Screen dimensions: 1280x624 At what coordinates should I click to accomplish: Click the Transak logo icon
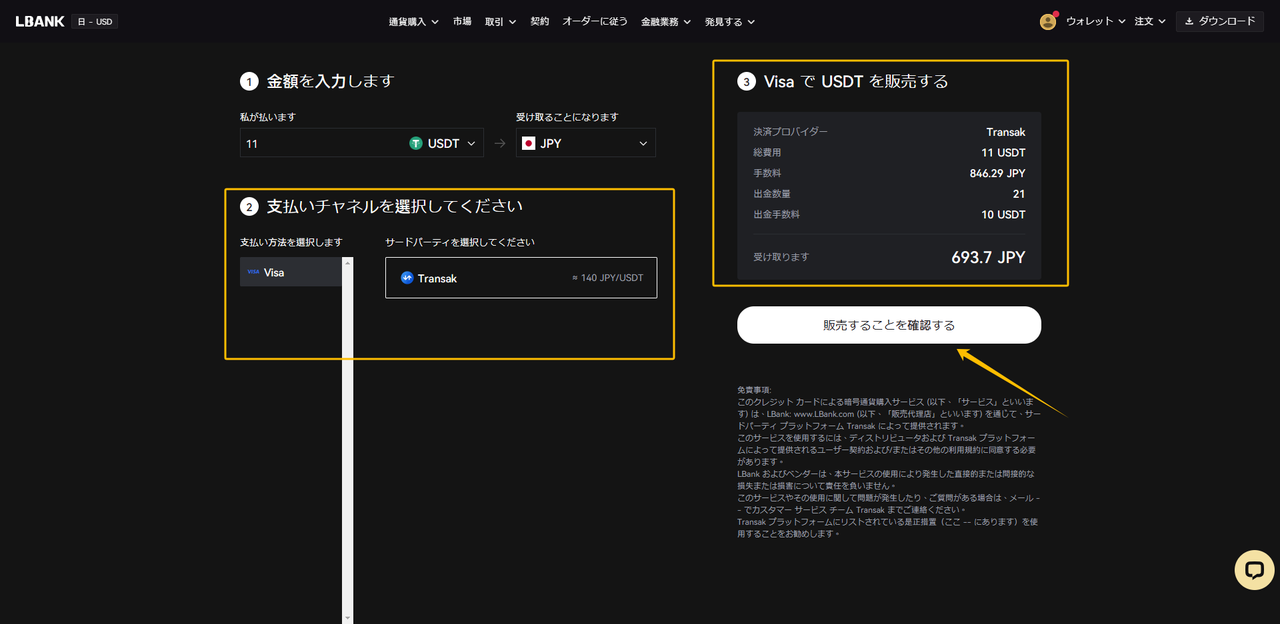[407, 278]
